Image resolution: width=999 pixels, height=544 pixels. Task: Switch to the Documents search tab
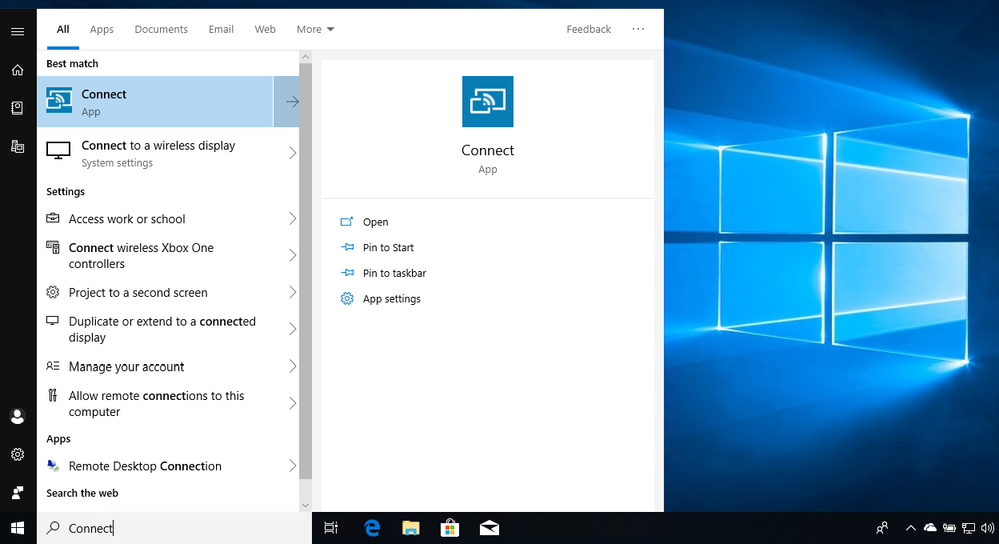161,29
